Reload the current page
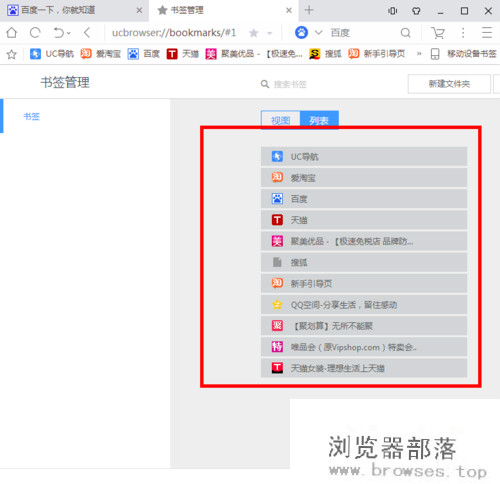This screenshot has height=484, width=500. click(x=35, y=33)
